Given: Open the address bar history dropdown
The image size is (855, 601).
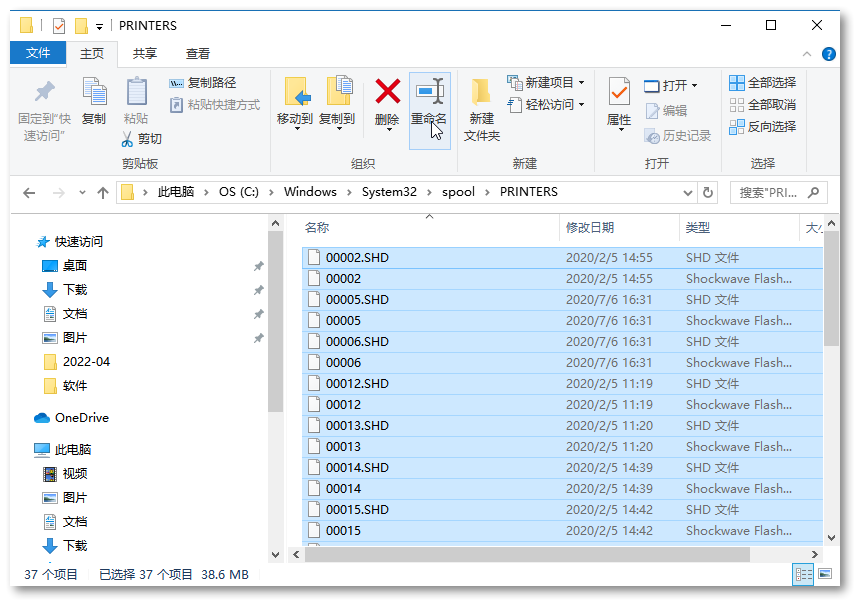Looking at the screenshot, I should click(688, 191).
